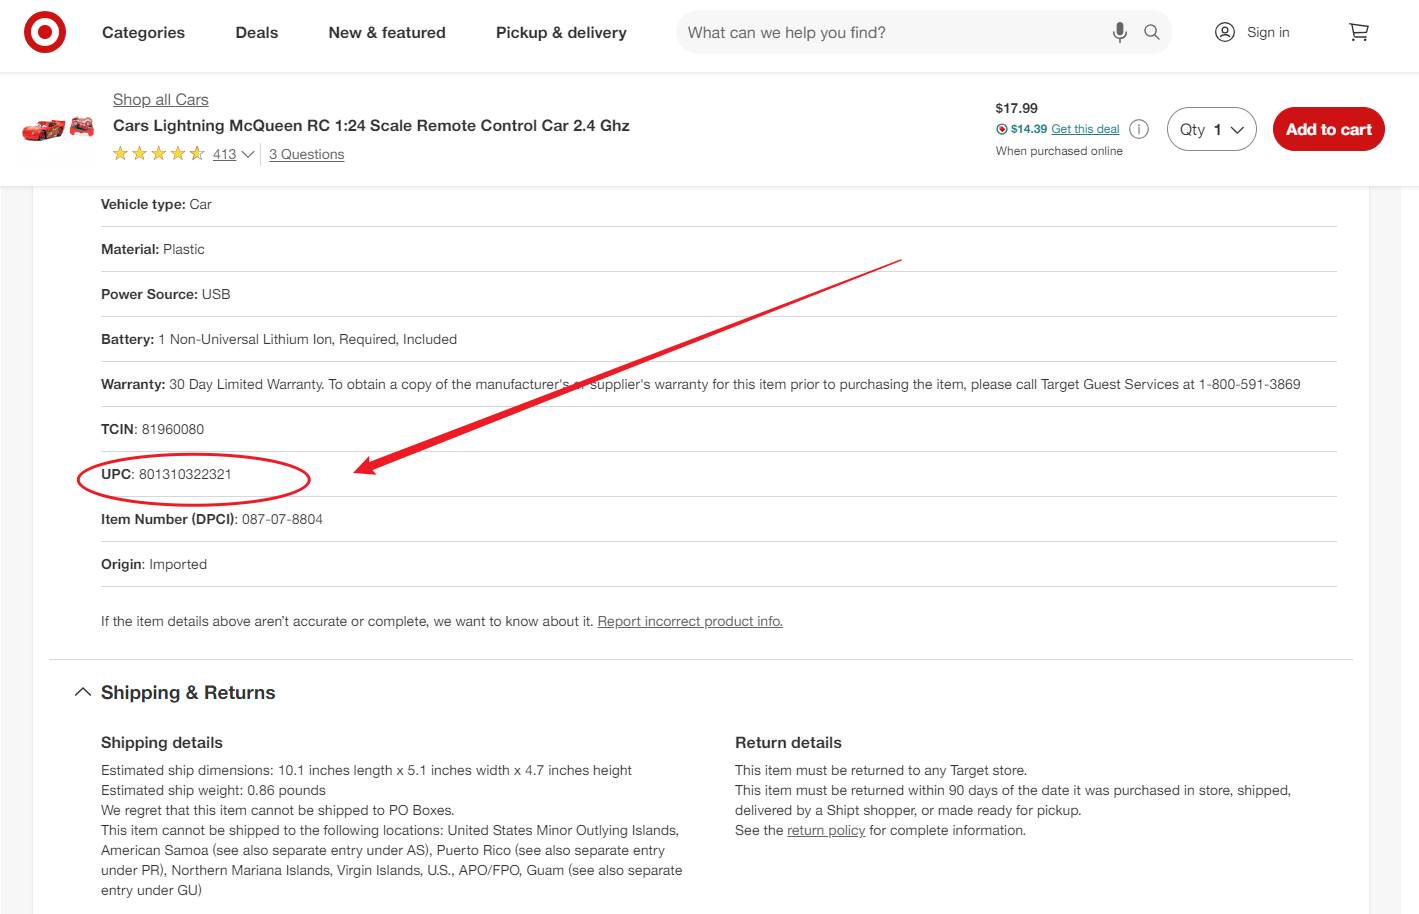Click the Warranty 30 Day Limited text
The height and width of the screenshot is (914, 1419).
click(701, 384)
